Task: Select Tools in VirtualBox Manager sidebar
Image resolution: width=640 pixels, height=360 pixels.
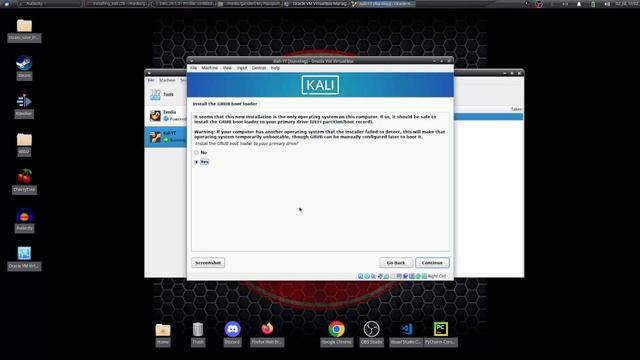Action: (x=166, y=95)
